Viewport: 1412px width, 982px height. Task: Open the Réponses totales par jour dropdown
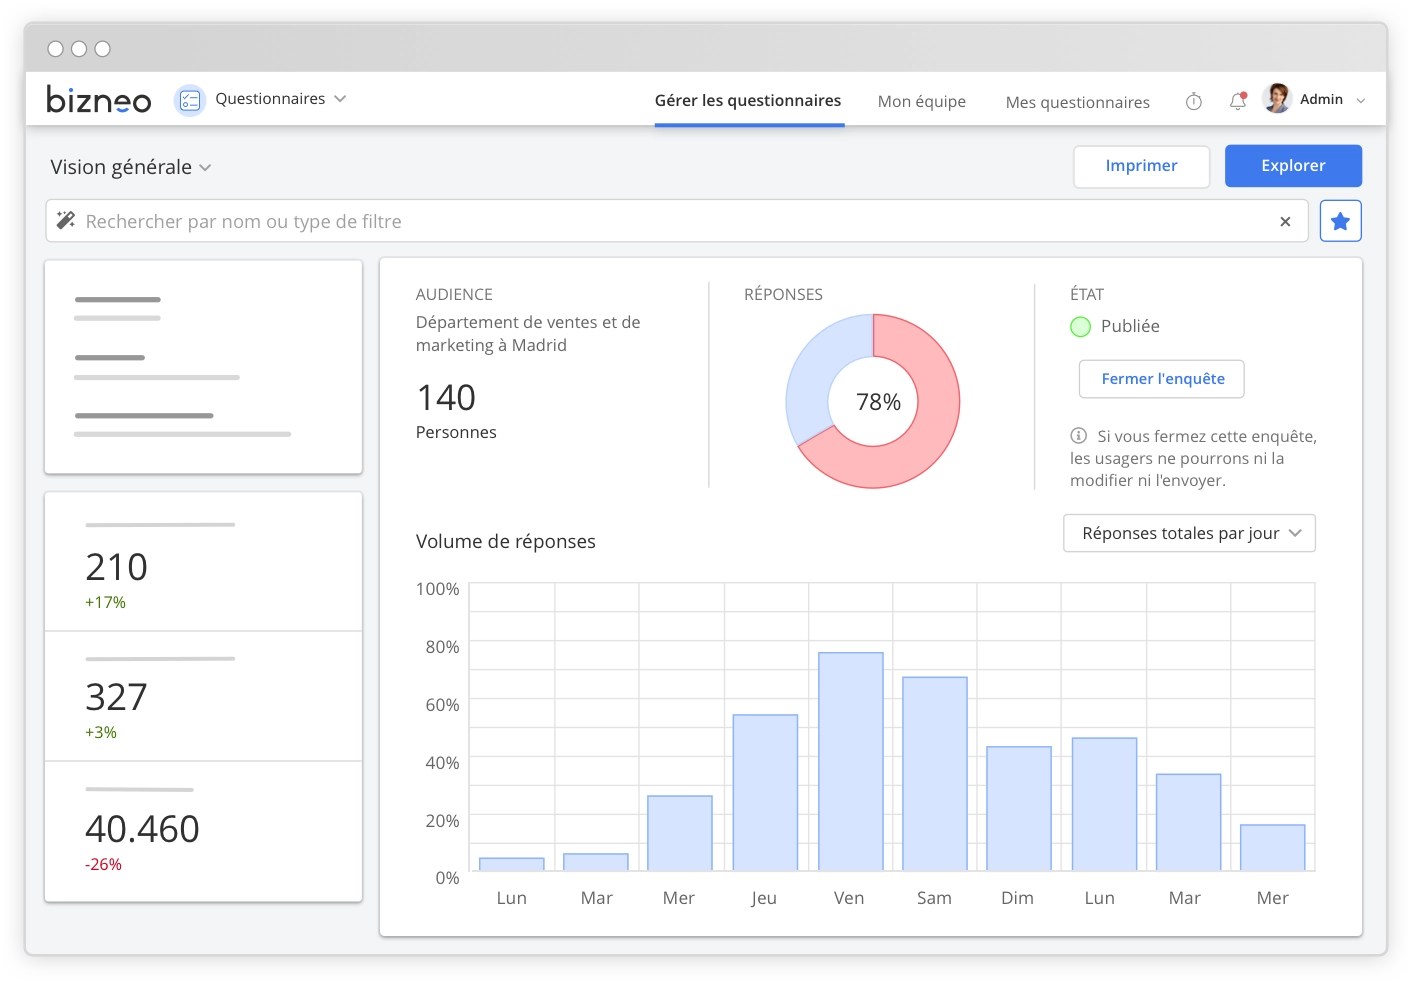tap(1189, 533)
